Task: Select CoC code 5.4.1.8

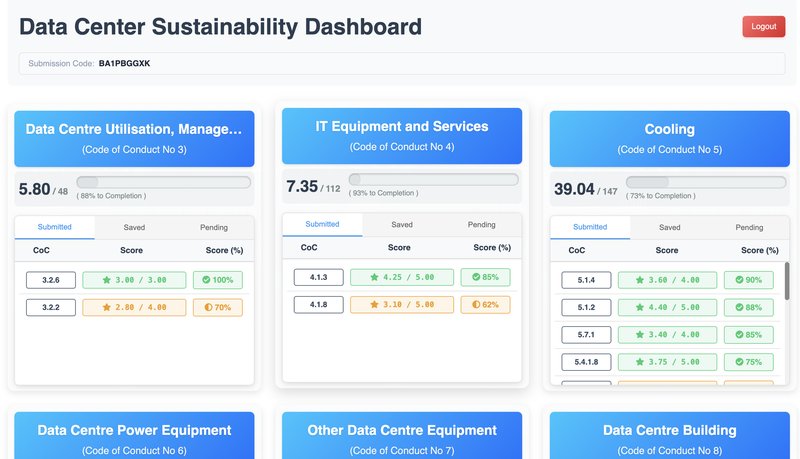Action: click(x=587, y=362)
